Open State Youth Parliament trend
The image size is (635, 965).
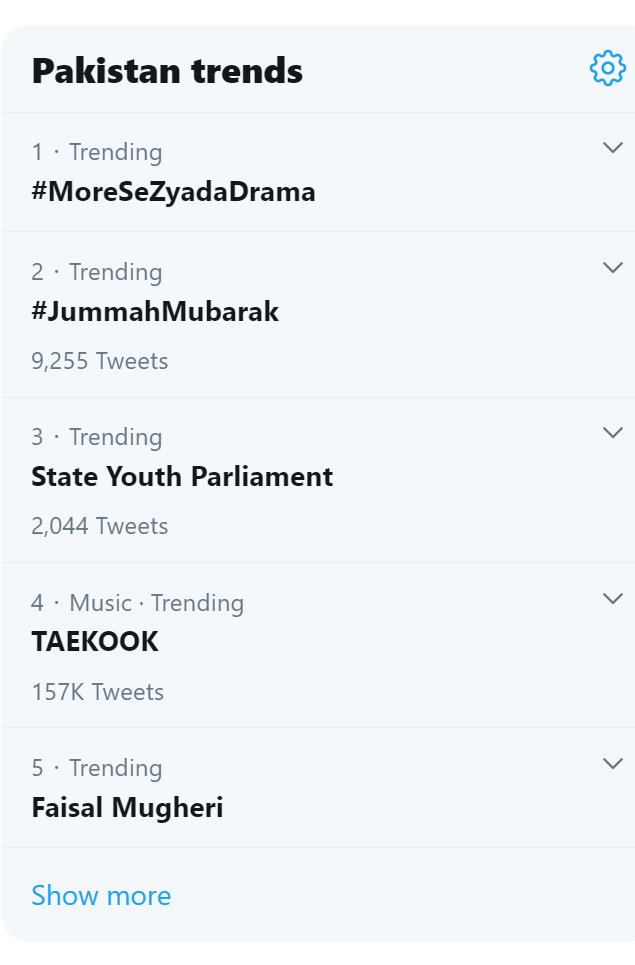tap(182, 476)
